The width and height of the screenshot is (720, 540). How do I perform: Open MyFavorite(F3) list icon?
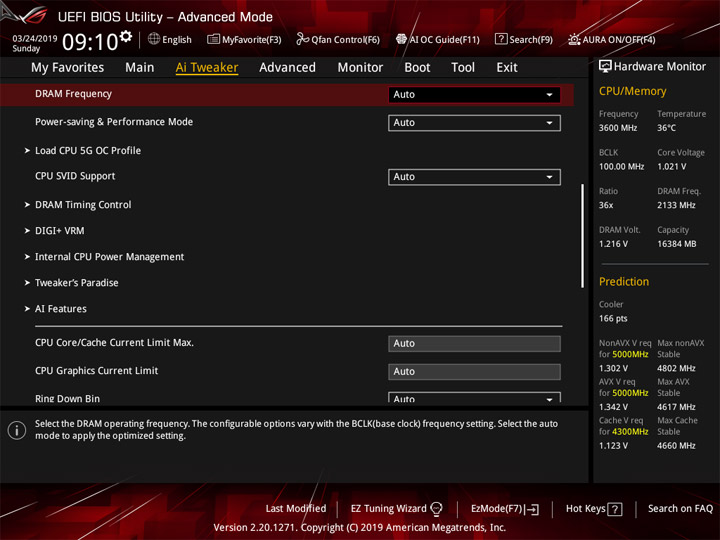point(213,39)
